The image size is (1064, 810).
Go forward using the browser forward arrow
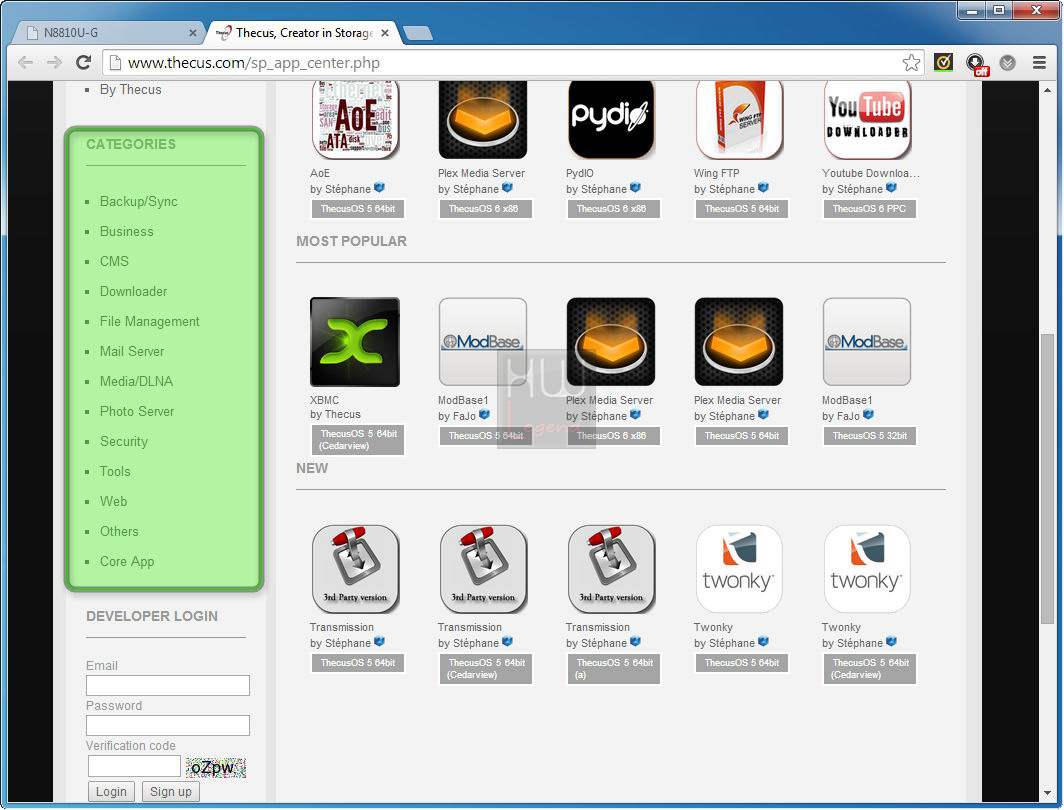pyautogui.click(x=54, y=63)
